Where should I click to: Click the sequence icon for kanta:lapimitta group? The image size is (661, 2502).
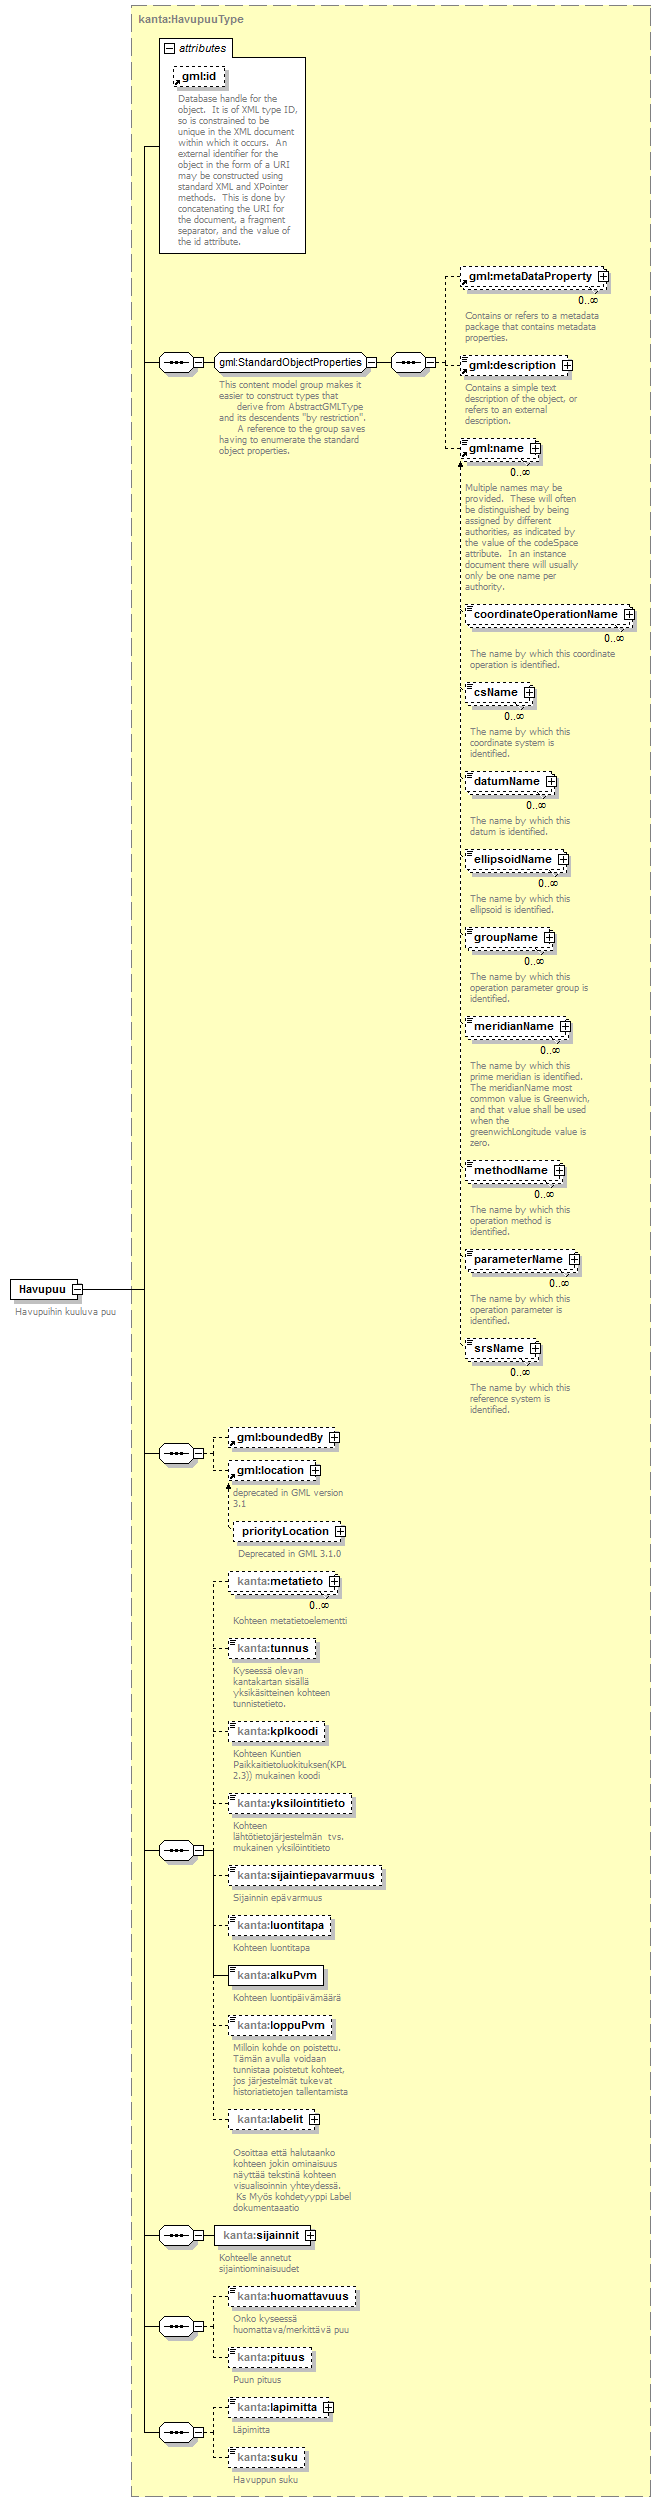coord(176,2431)
